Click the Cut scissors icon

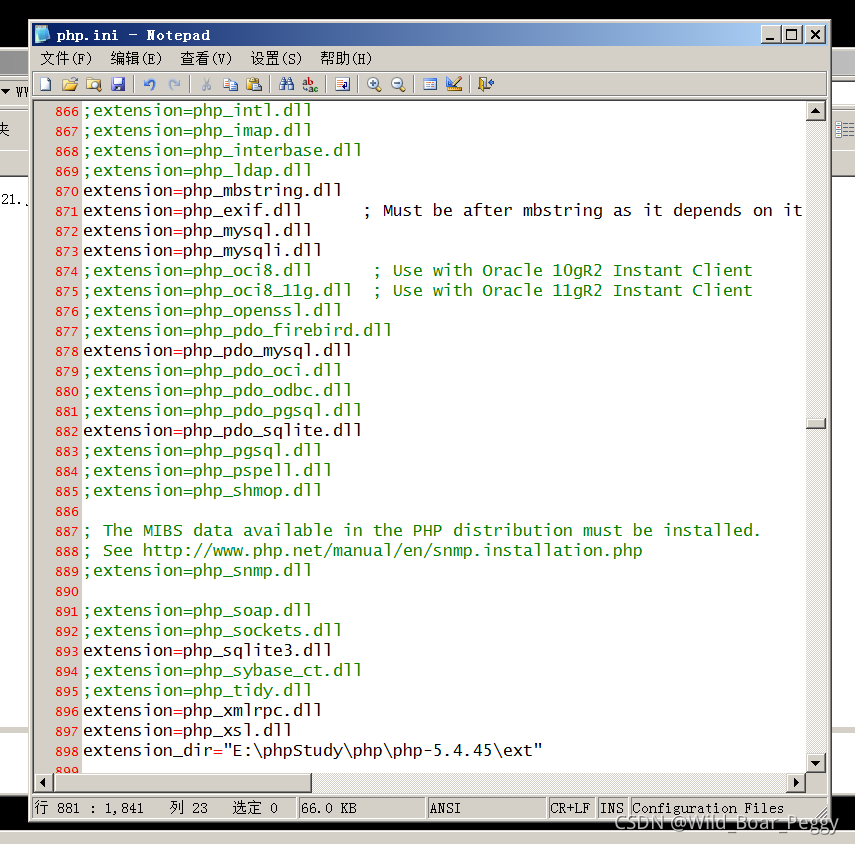[x=206, y=84]
